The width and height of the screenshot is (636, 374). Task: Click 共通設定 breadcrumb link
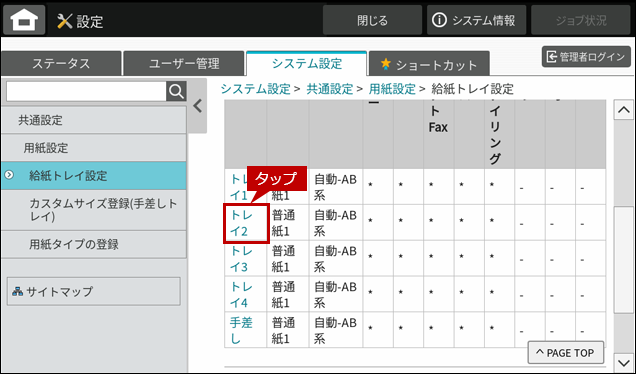(329, 89)
